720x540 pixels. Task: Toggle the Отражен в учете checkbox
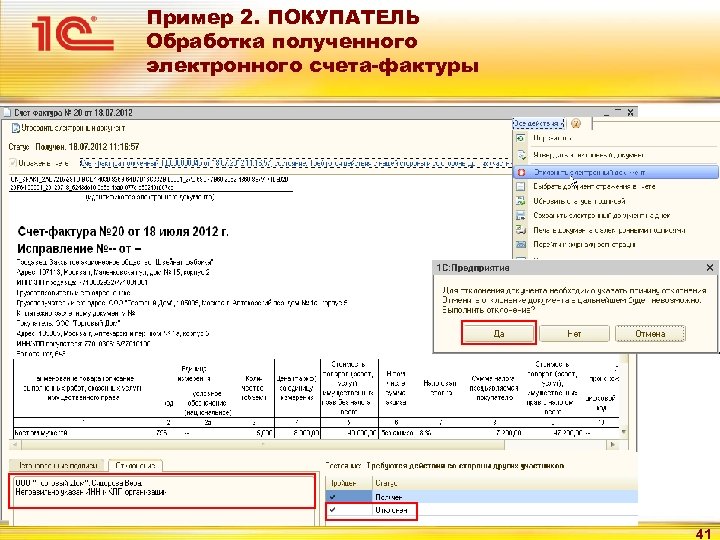tap(13, 163)
